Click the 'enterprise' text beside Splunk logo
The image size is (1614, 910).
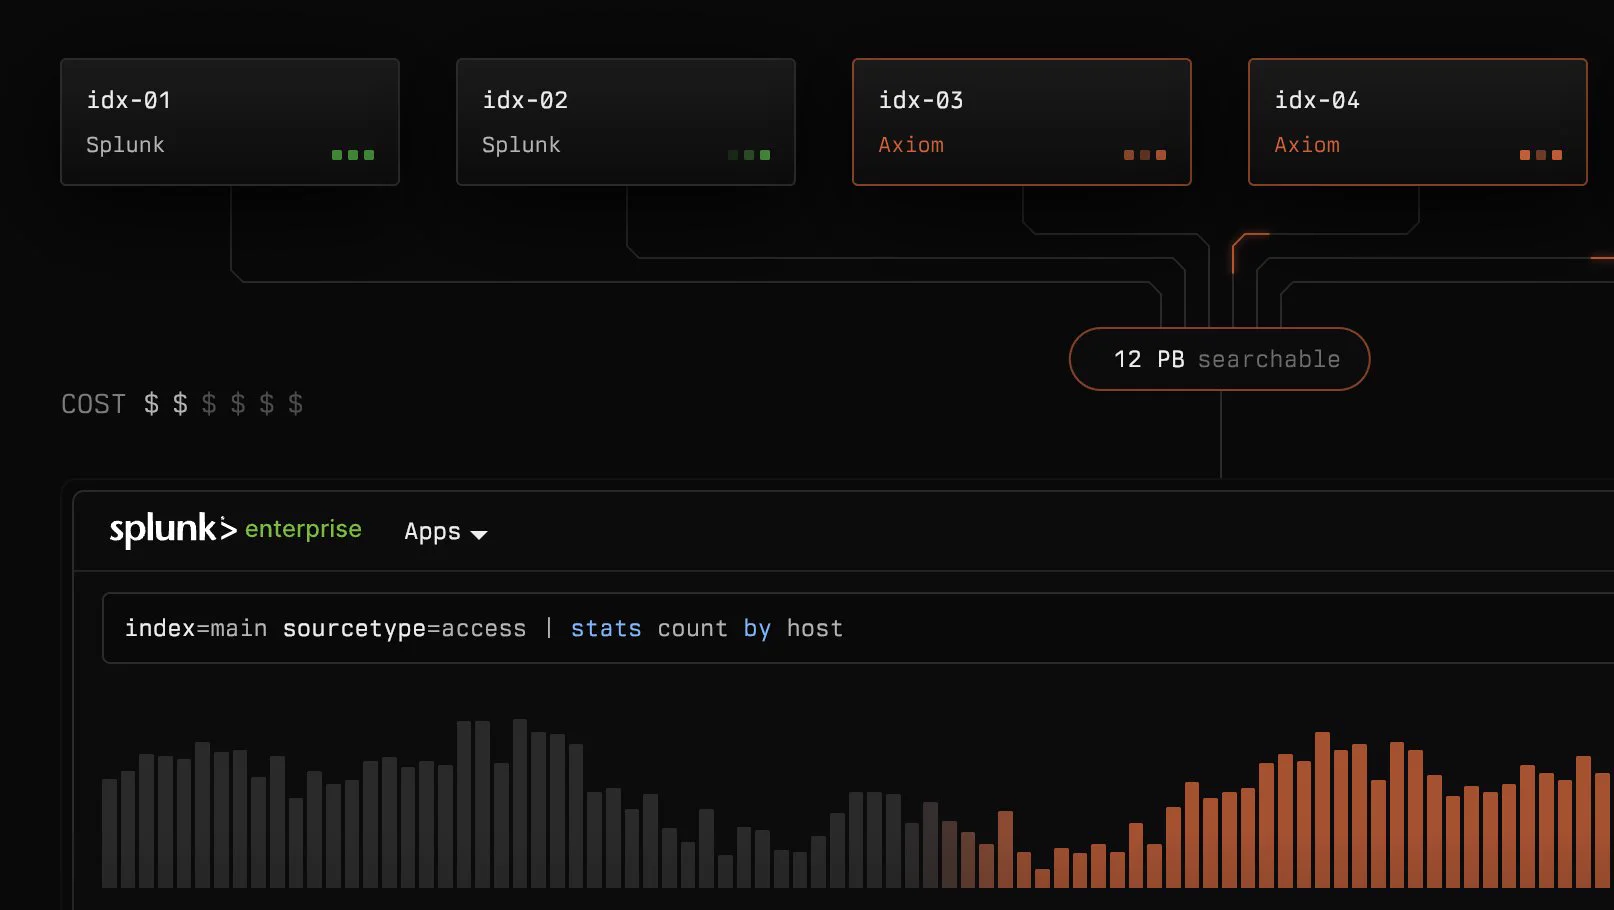pos(303,529)
